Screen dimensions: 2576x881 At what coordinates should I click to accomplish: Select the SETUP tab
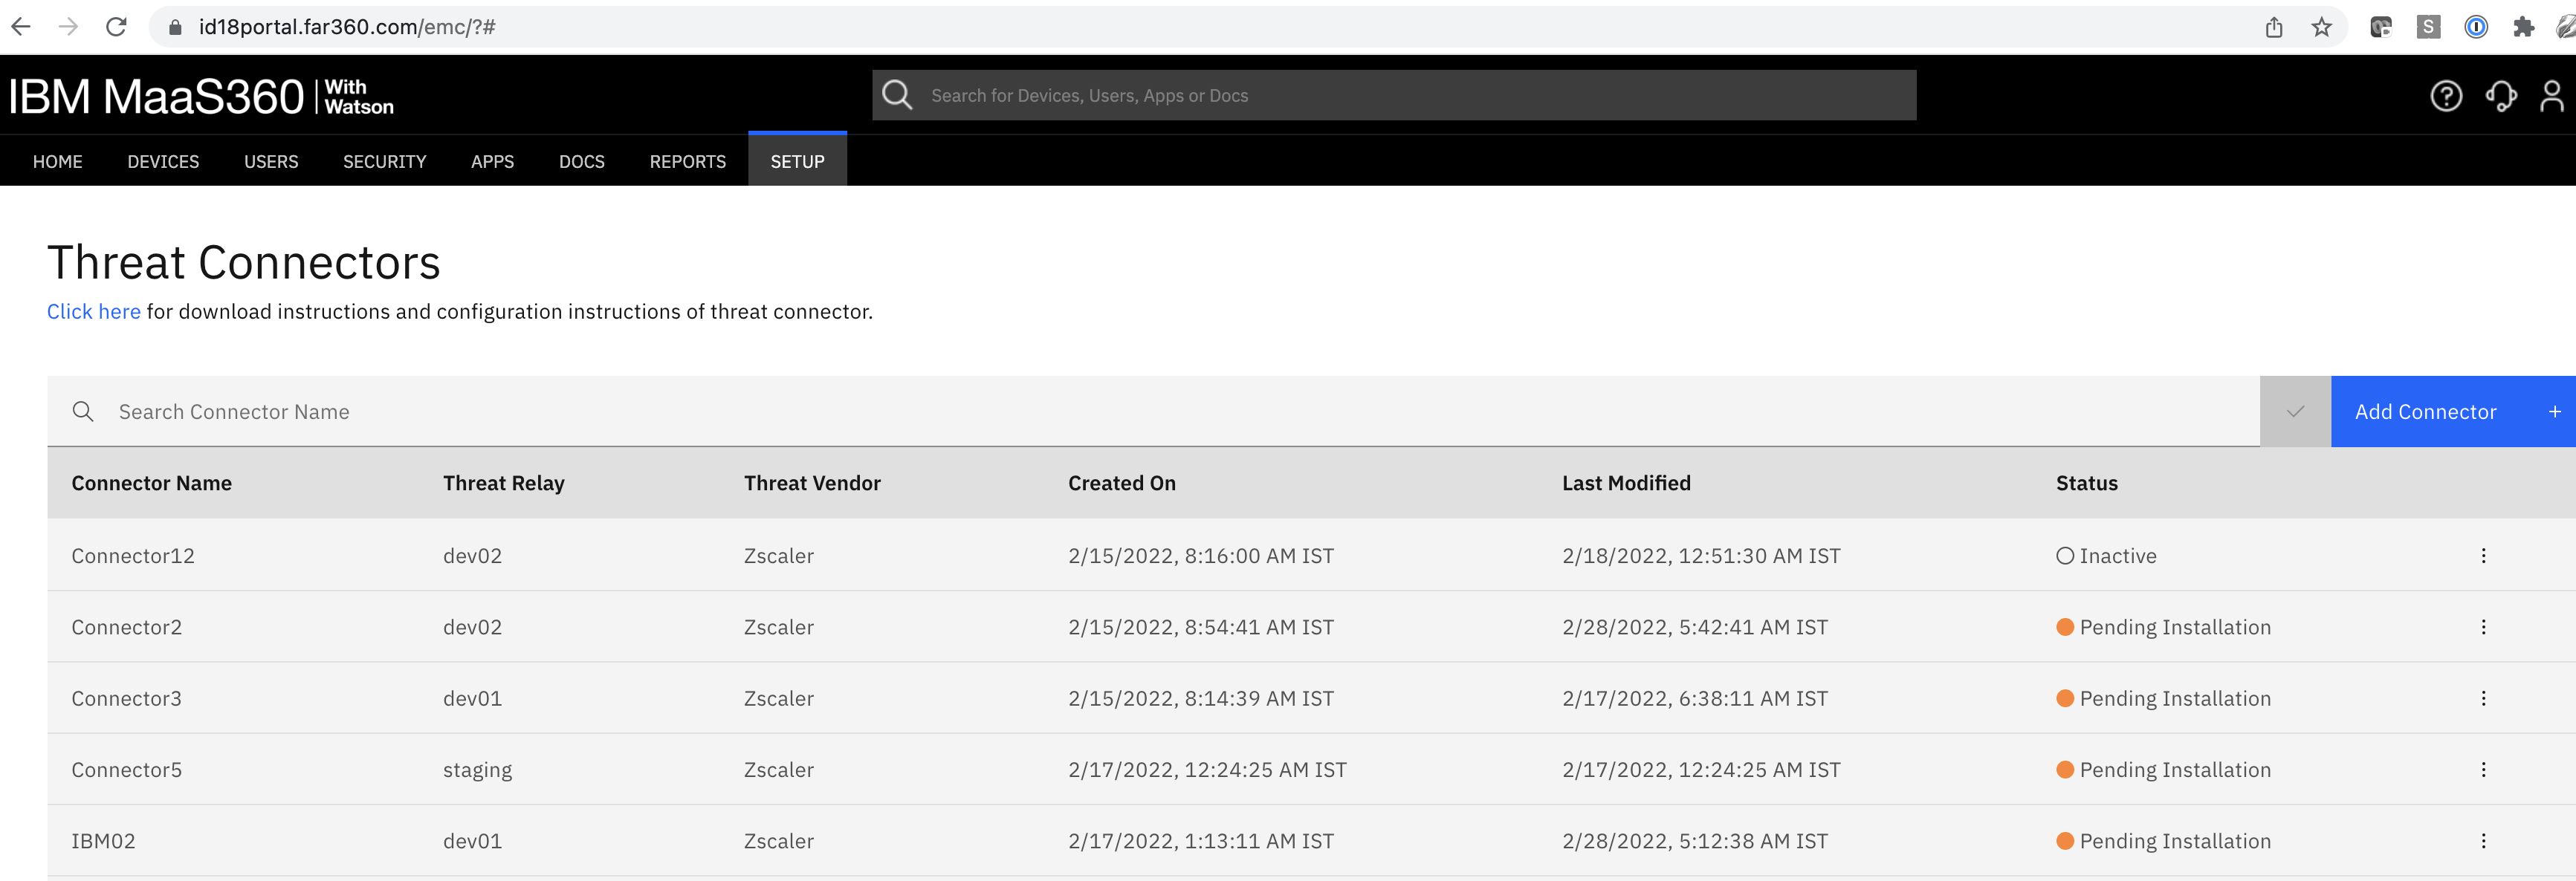(x=797, y=160)
